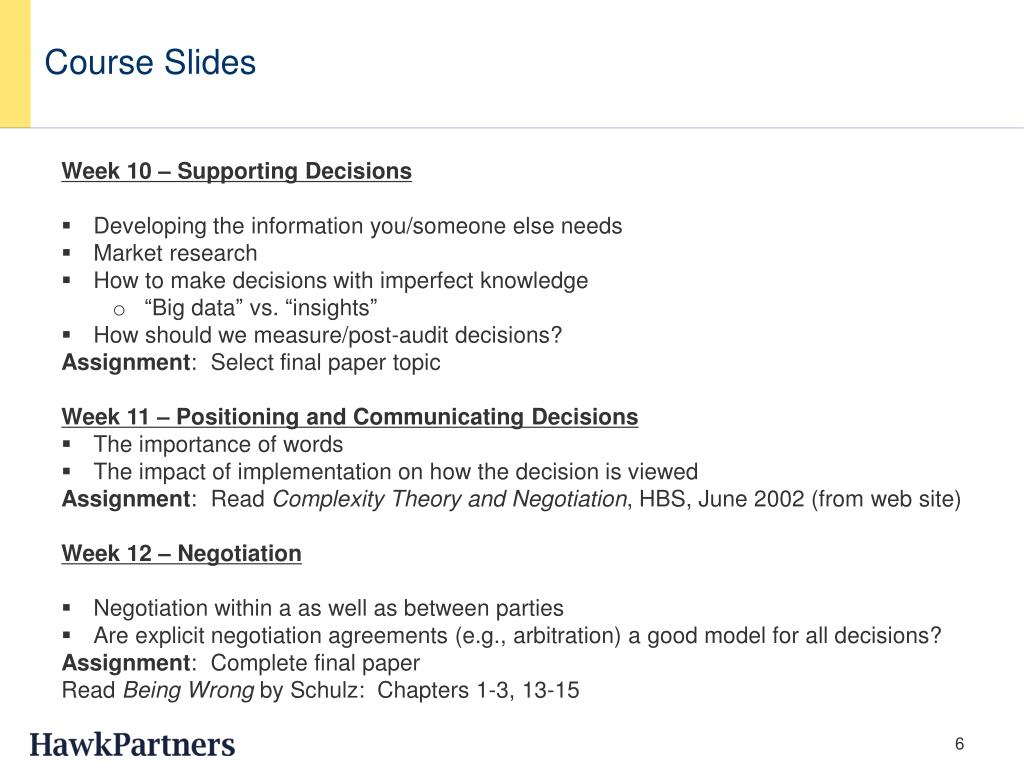Screen dimensions: 1024x768
Task: Select the Week 12 – Negotiation heading
Action: pyautogui.click(x=181, y=553)
